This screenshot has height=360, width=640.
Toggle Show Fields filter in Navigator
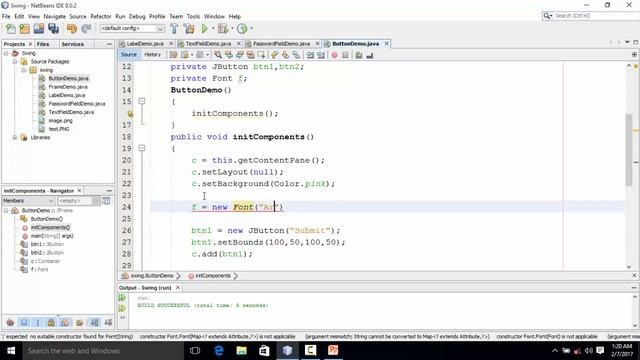pos(24,323)
